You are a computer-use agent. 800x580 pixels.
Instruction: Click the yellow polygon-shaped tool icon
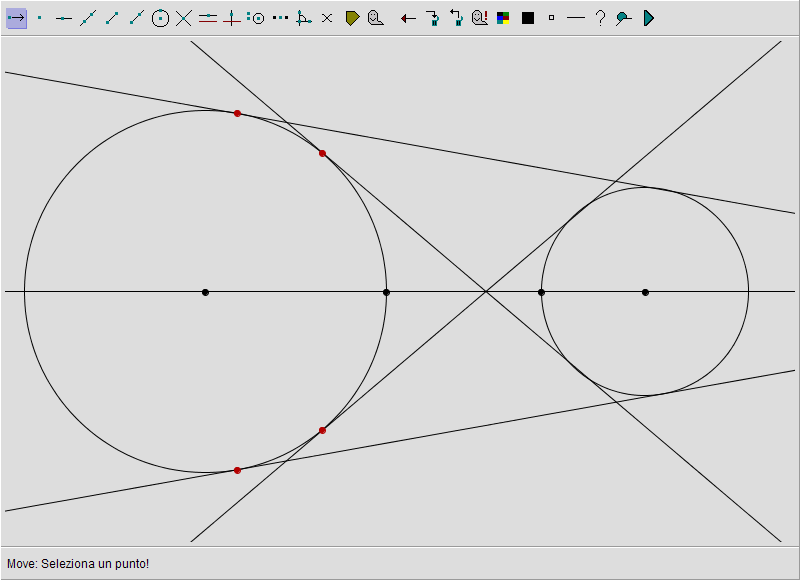[352, 18]
